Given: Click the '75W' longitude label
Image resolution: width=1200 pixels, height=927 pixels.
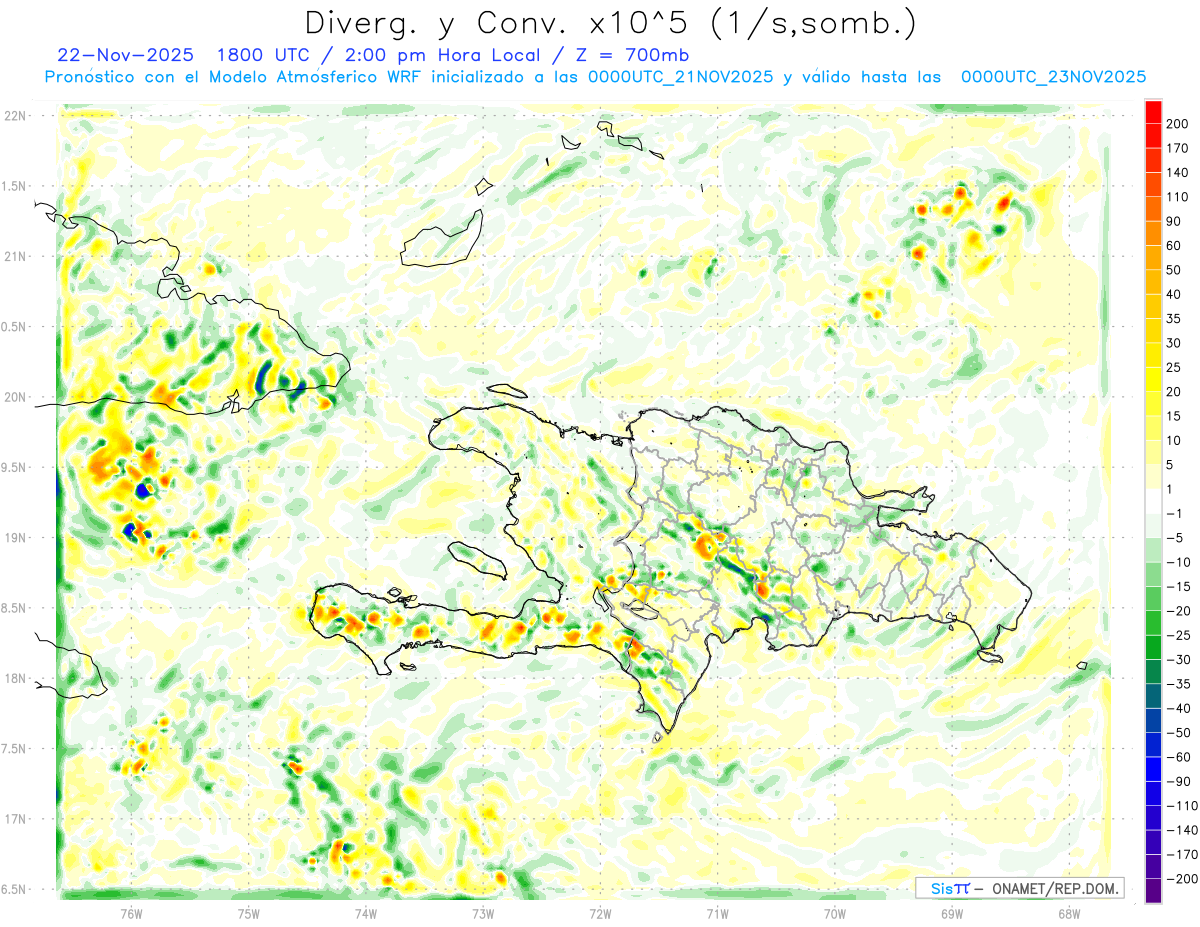Looking at the screenshot, I should tap(249, 913).
